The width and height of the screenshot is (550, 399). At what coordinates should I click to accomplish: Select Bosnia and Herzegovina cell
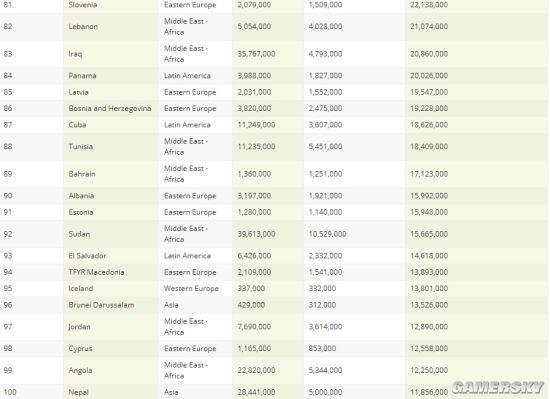[x=110, y=109]
